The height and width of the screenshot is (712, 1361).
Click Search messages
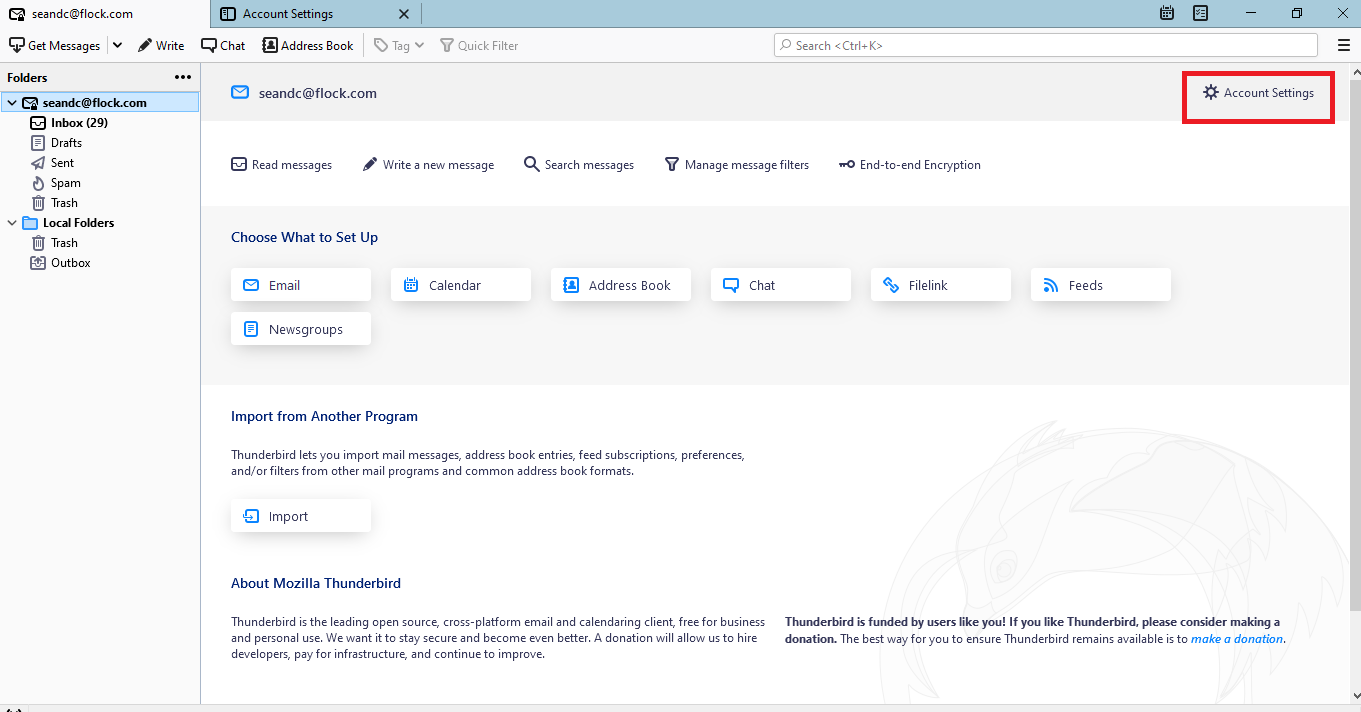pos(579,165)
